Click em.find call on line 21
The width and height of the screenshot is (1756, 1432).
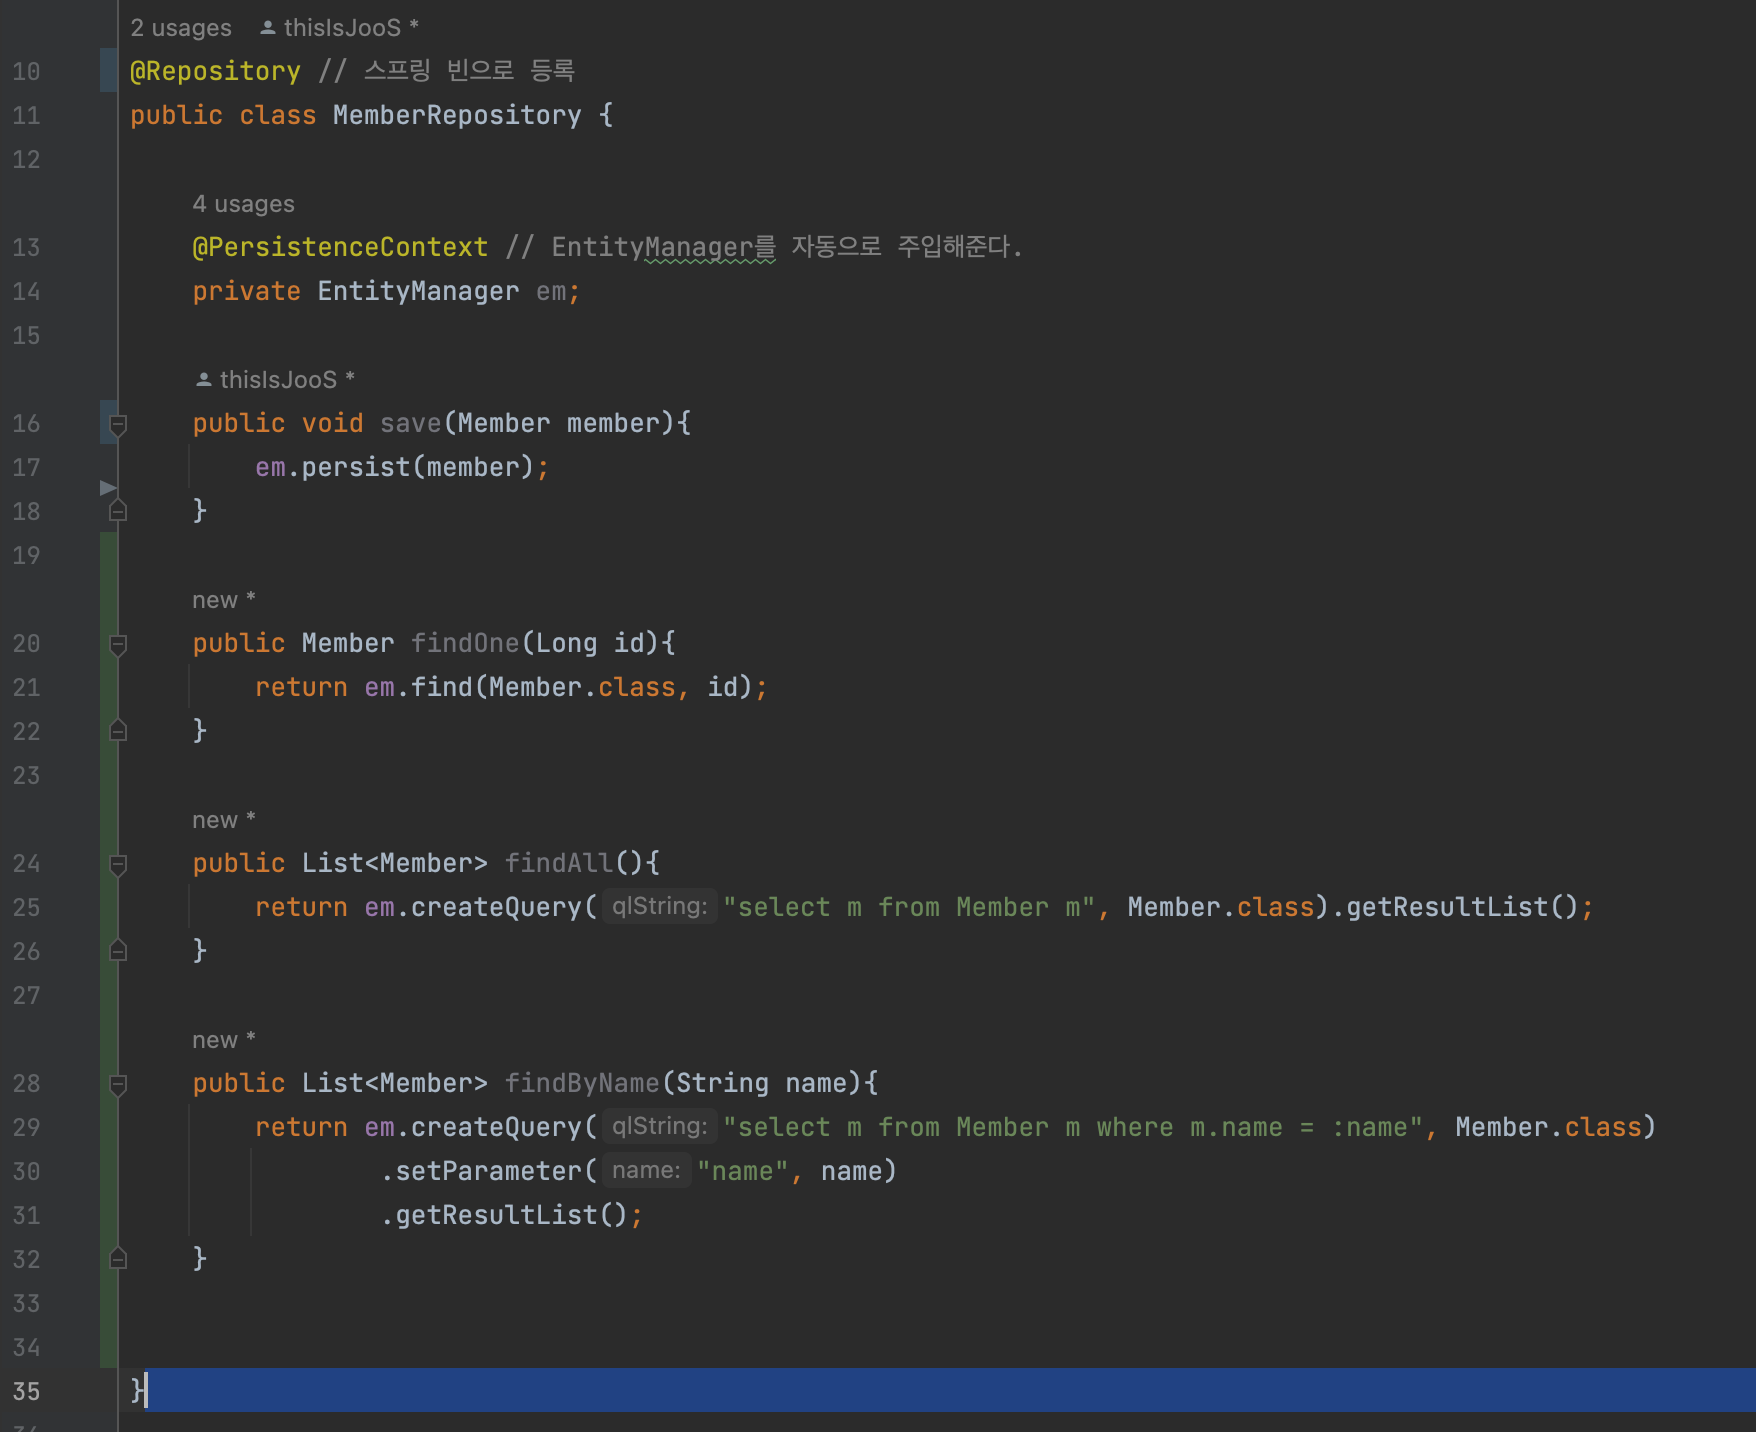coord(418,687)
